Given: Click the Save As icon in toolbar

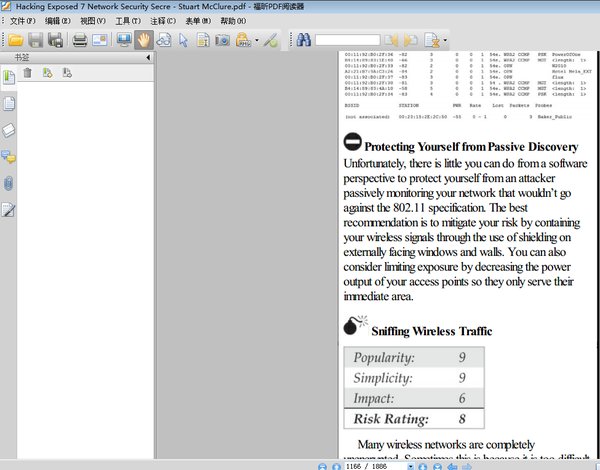Looking at the screenshot, I should pyautogui.click(x=55, y=40).
